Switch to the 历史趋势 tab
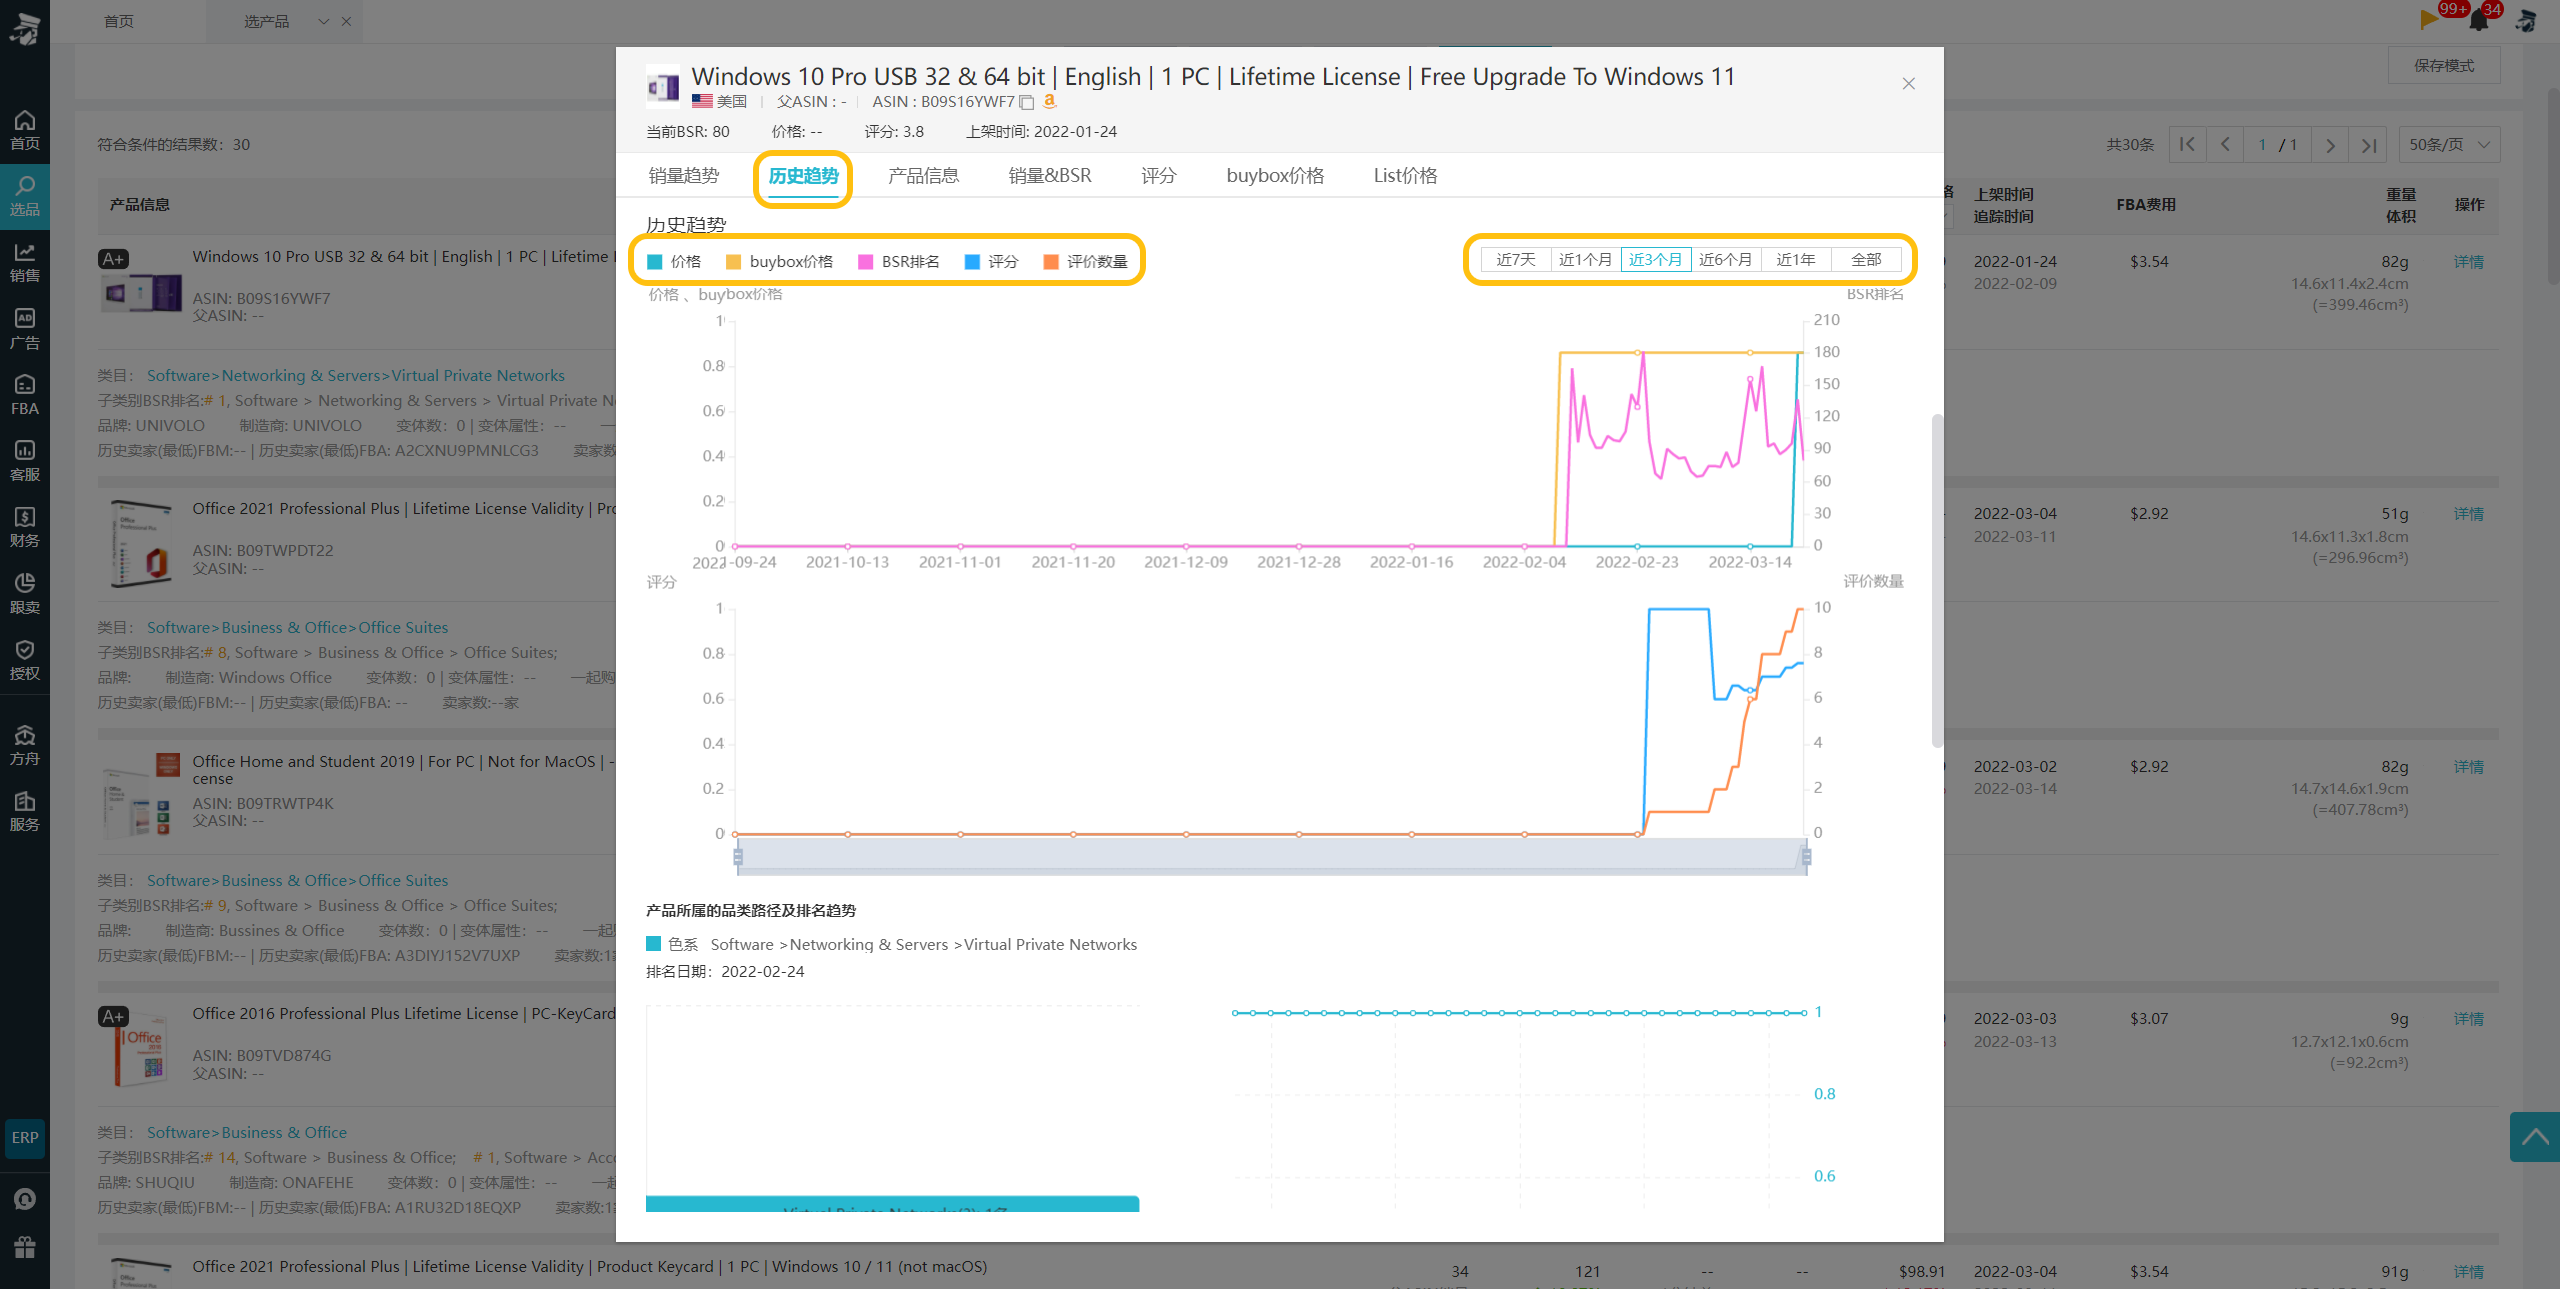The width and height of the screenshot is (2560, 1289). coord(803,176)
